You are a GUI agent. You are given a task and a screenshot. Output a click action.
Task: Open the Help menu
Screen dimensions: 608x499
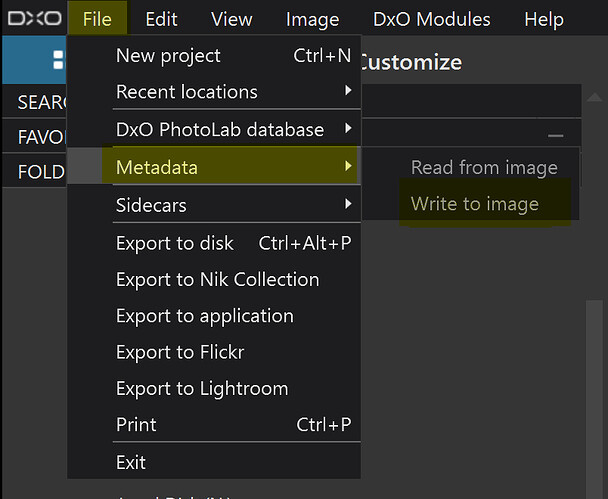point(544,19)
